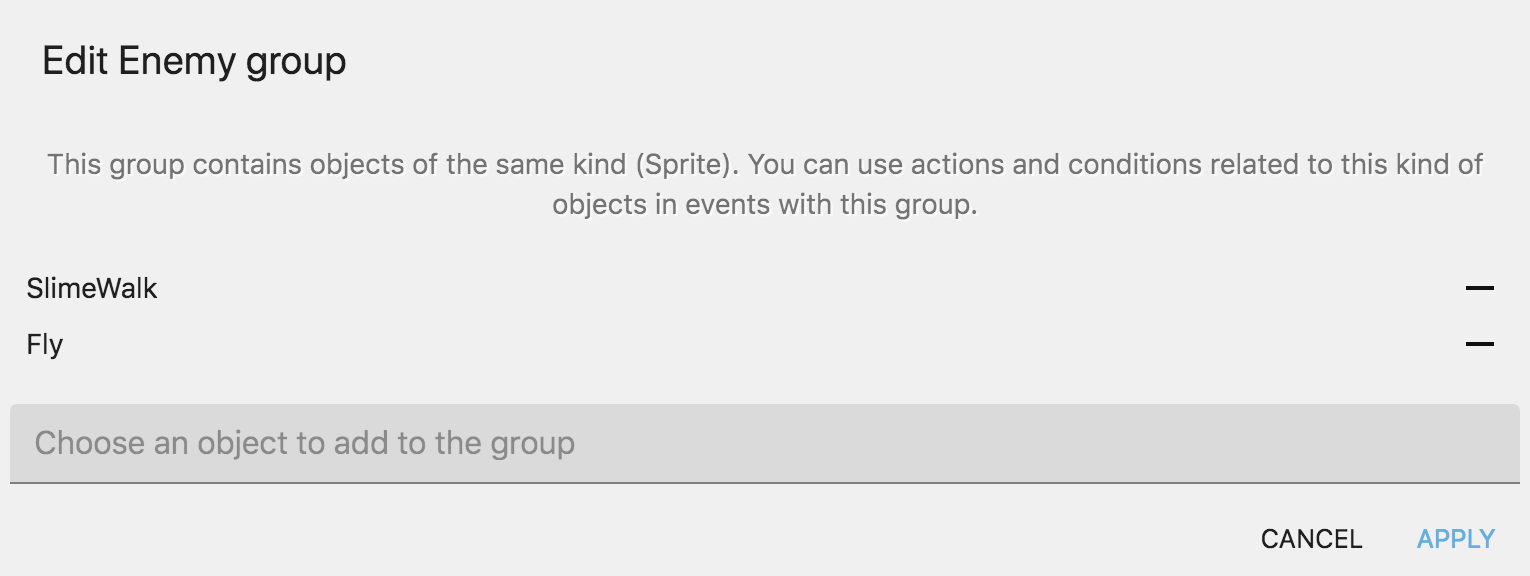This screenshot has width=1530, height=576.
Task: Click the first line of the description text
Action: (x=764, y=164)
